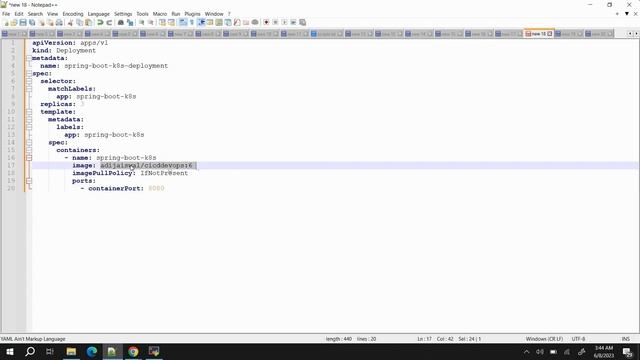This screenshot has width=640, height=360.
Task: Show the Document Map panel
Action: 219,22
